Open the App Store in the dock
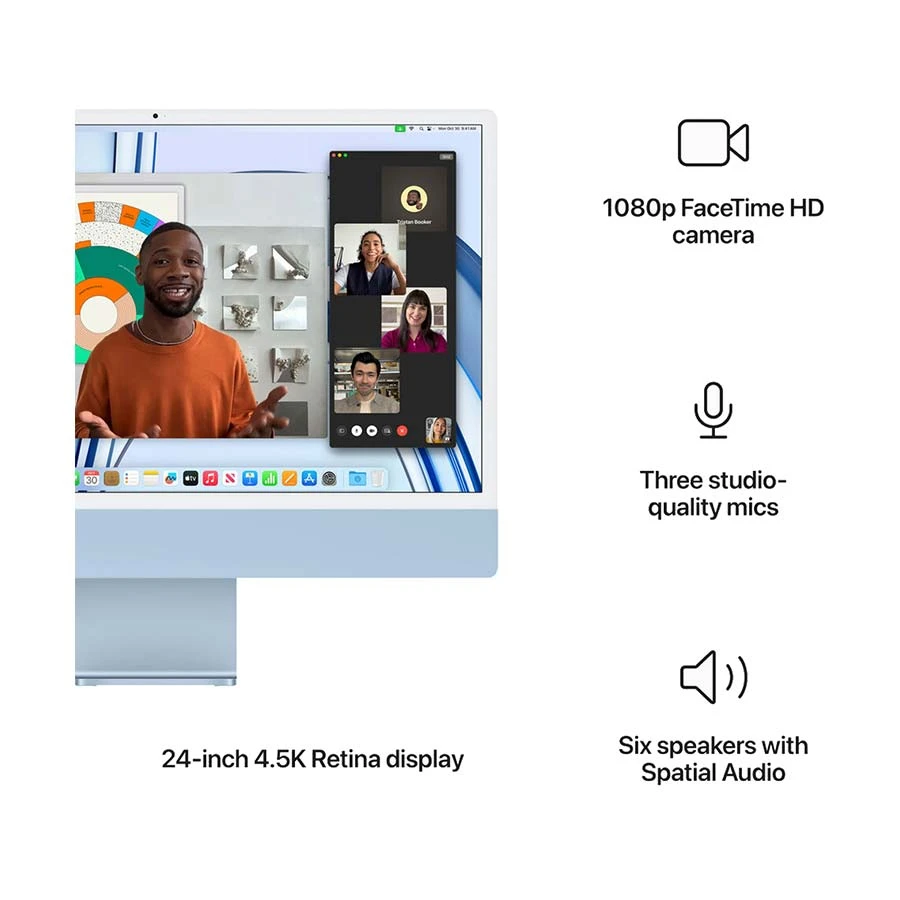This screenshot has width=900, height=900. click(x=309, y=478)
